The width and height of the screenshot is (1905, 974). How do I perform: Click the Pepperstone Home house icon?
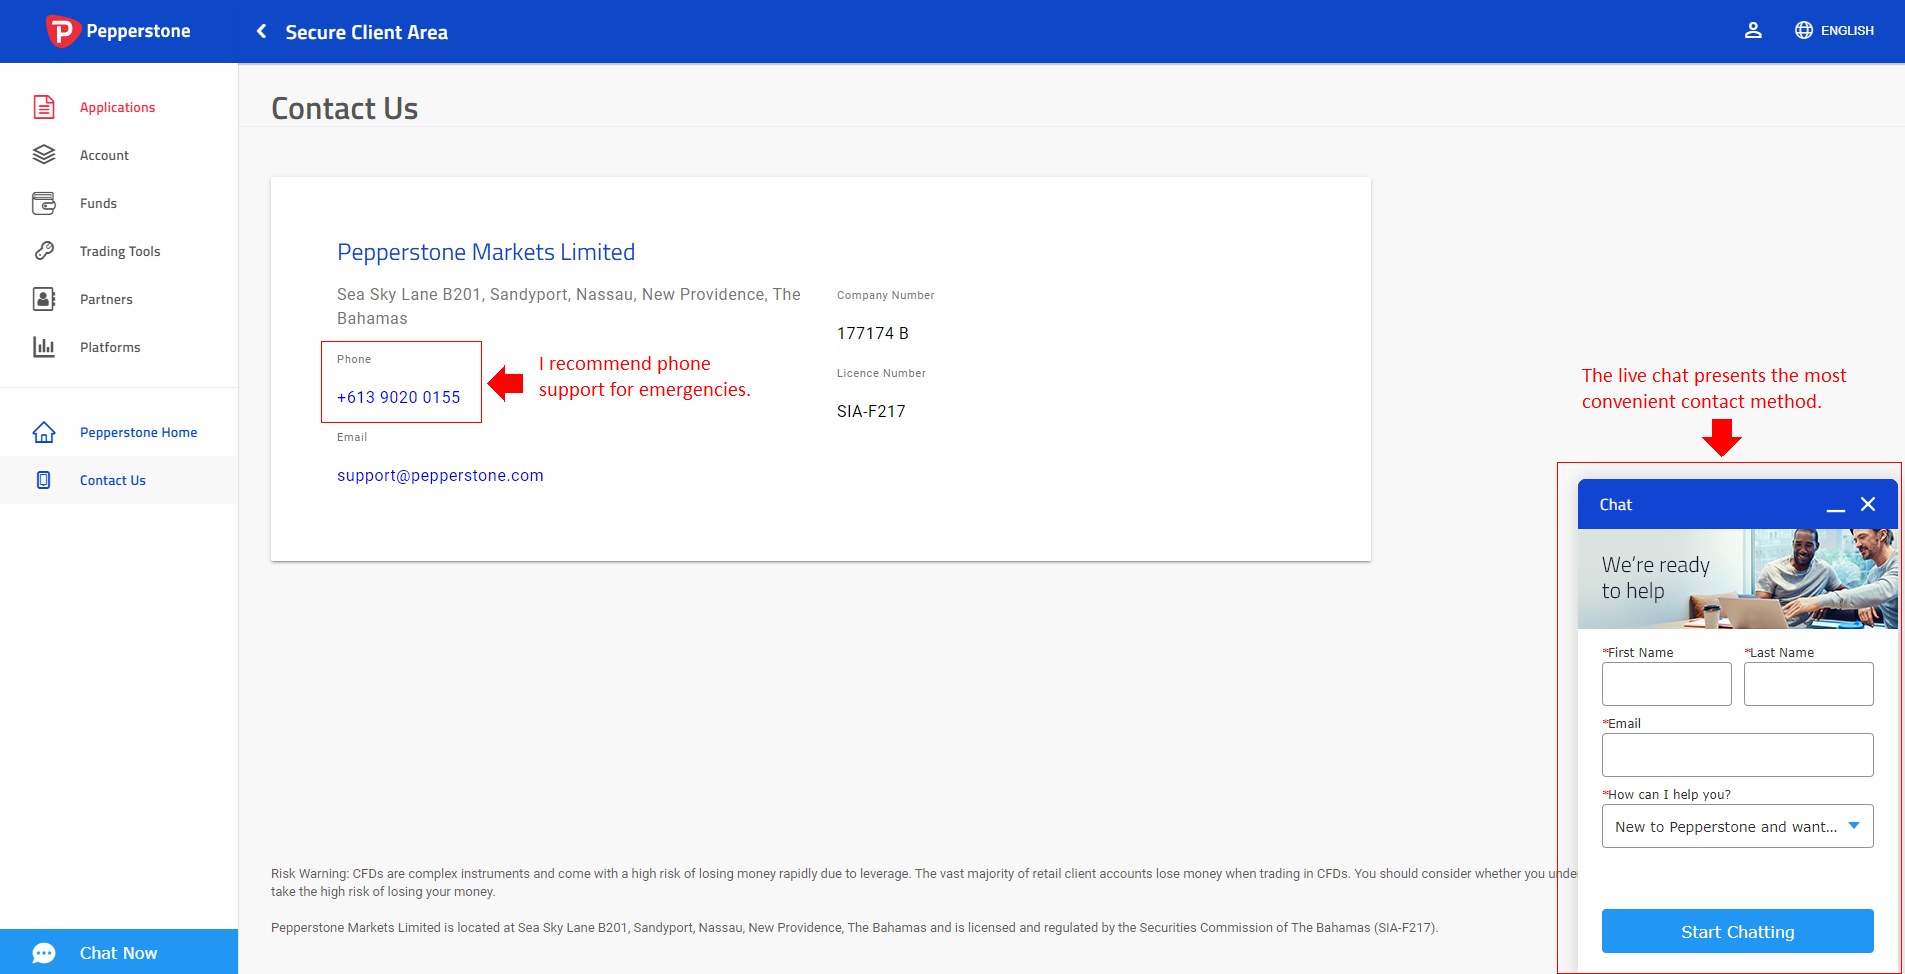(44, 432)
